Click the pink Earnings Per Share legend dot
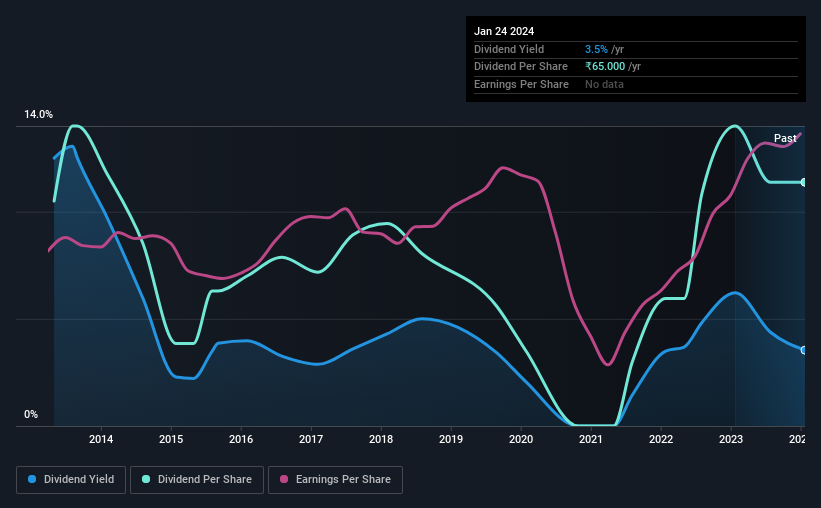 [x=284, y=479]
